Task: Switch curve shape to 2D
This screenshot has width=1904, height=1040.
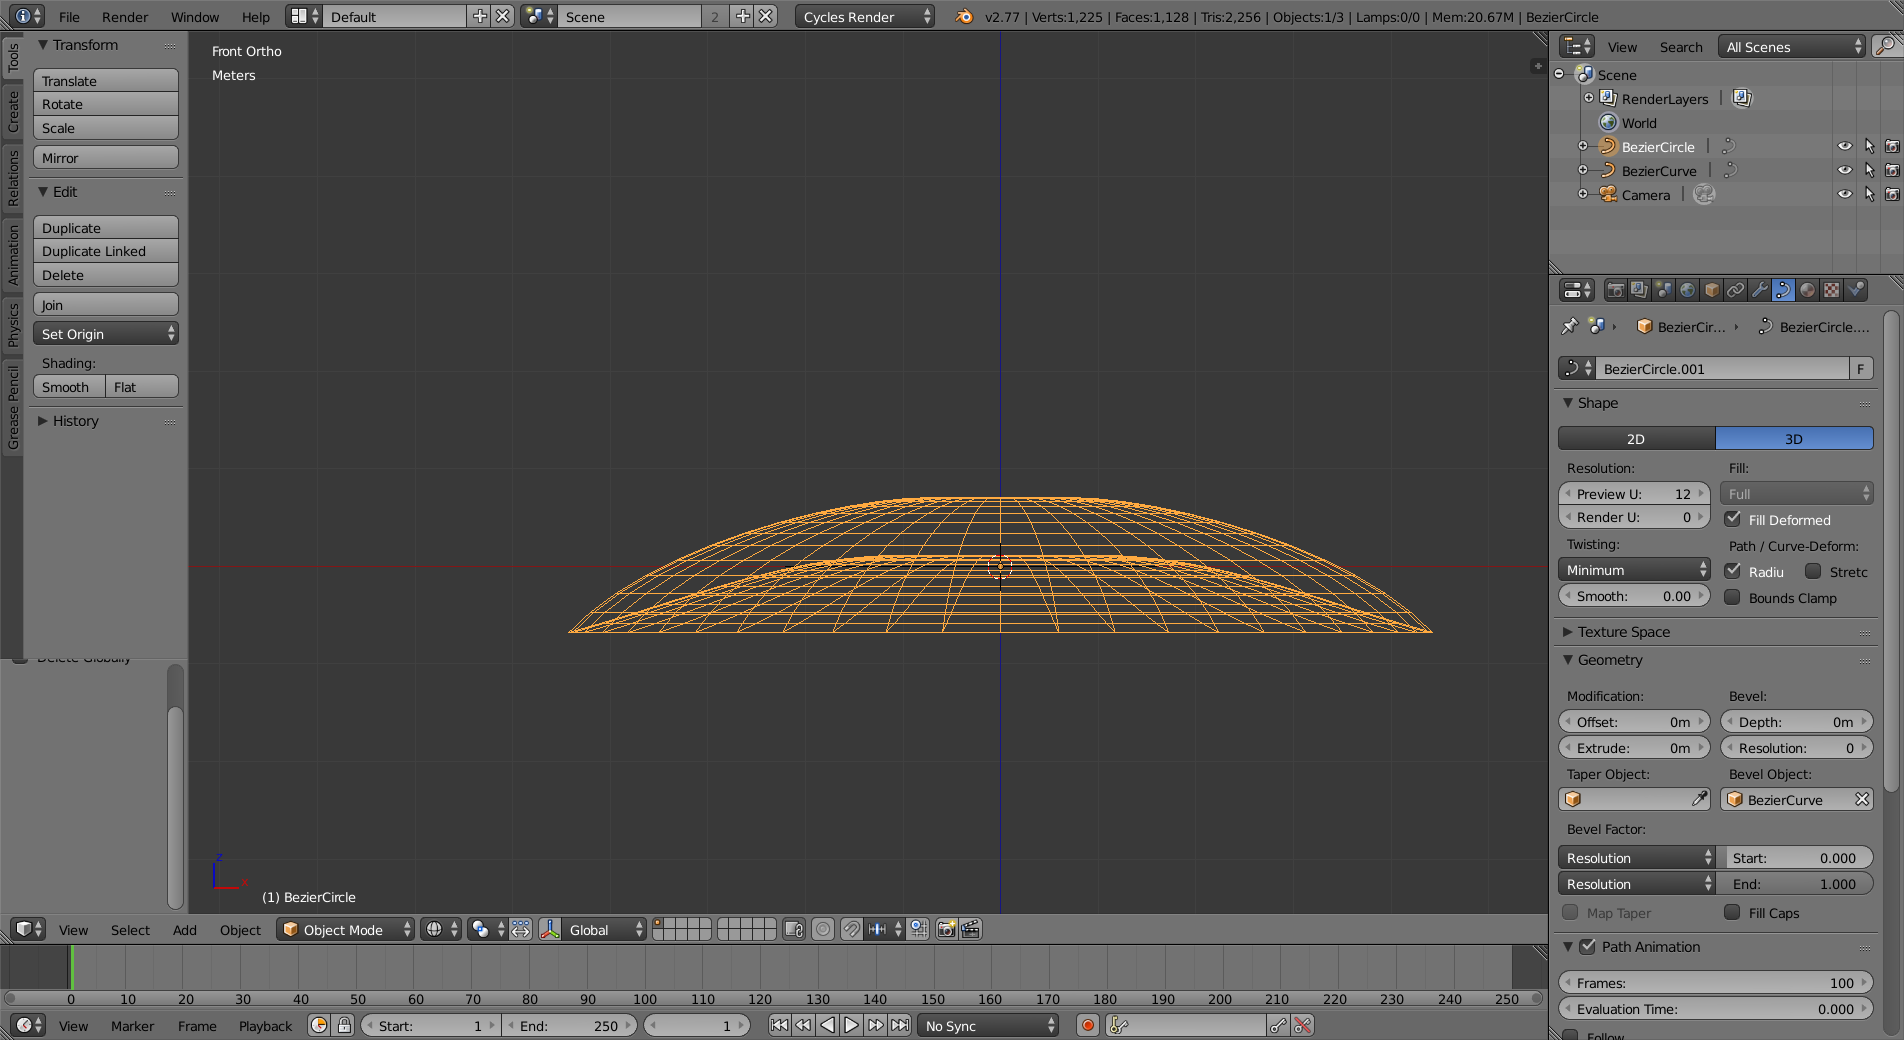Action: click(1636, 439)
